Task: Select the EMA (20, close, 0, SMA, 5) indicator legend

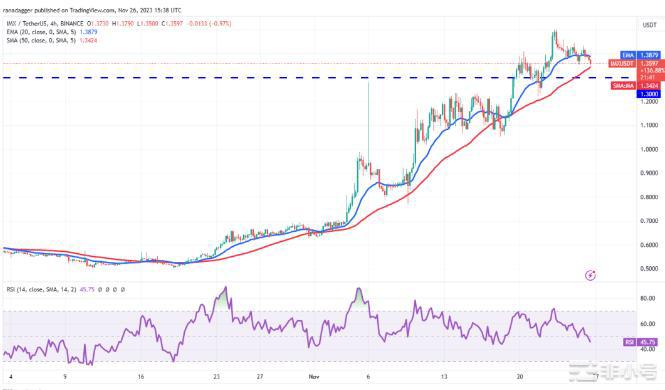Action: pyautogui.click(x=40, y=32)
